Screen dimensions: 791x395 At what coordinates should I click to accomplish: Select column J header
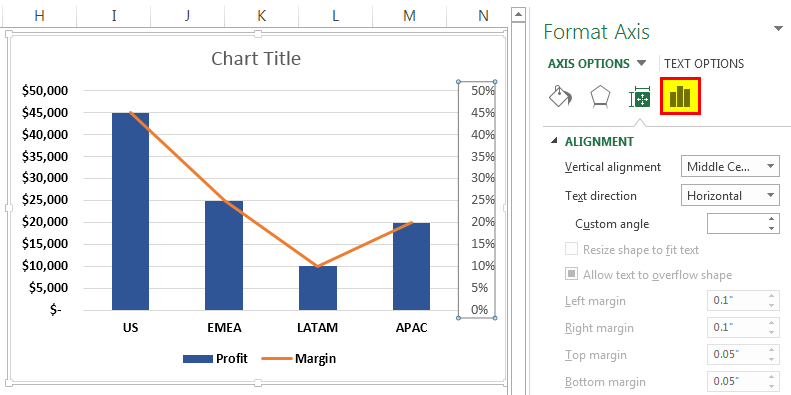(187, 16)
